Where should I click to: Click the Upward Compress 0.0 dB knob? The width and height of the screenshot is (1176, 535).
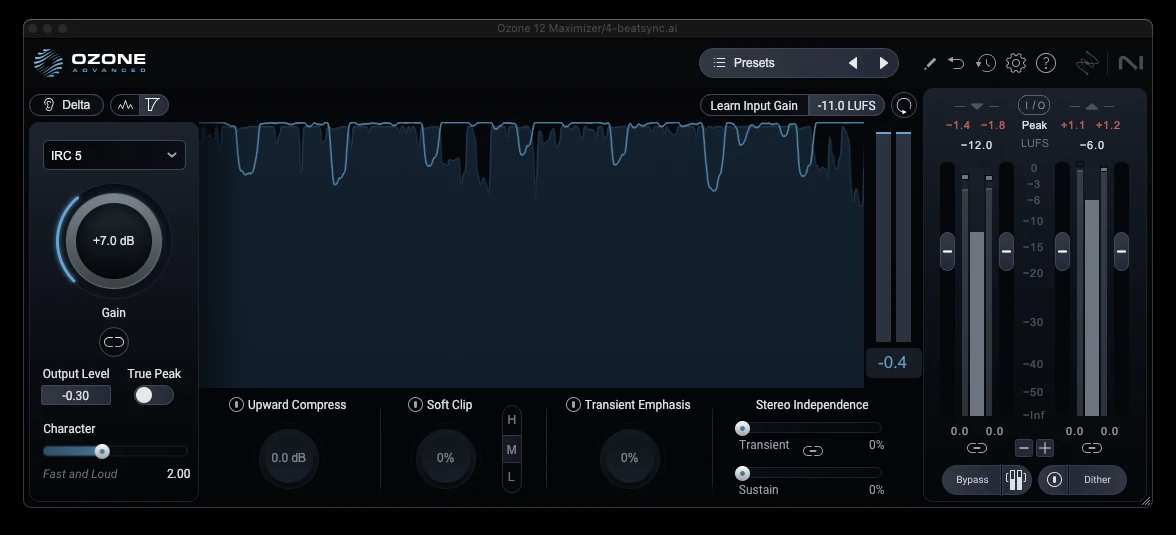point(289,458)
